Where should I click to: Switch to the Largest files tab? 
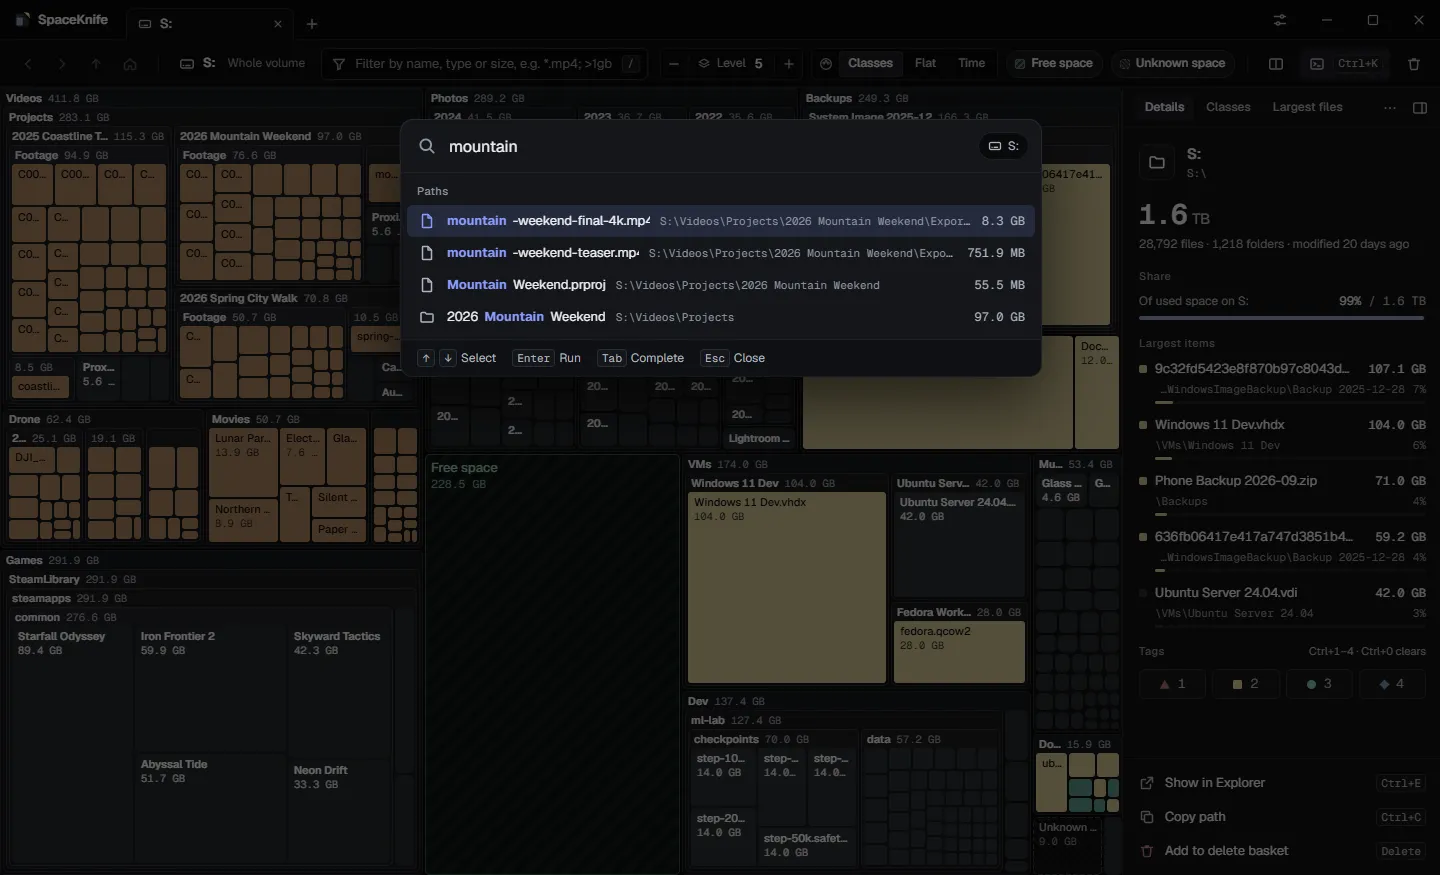1307,107
